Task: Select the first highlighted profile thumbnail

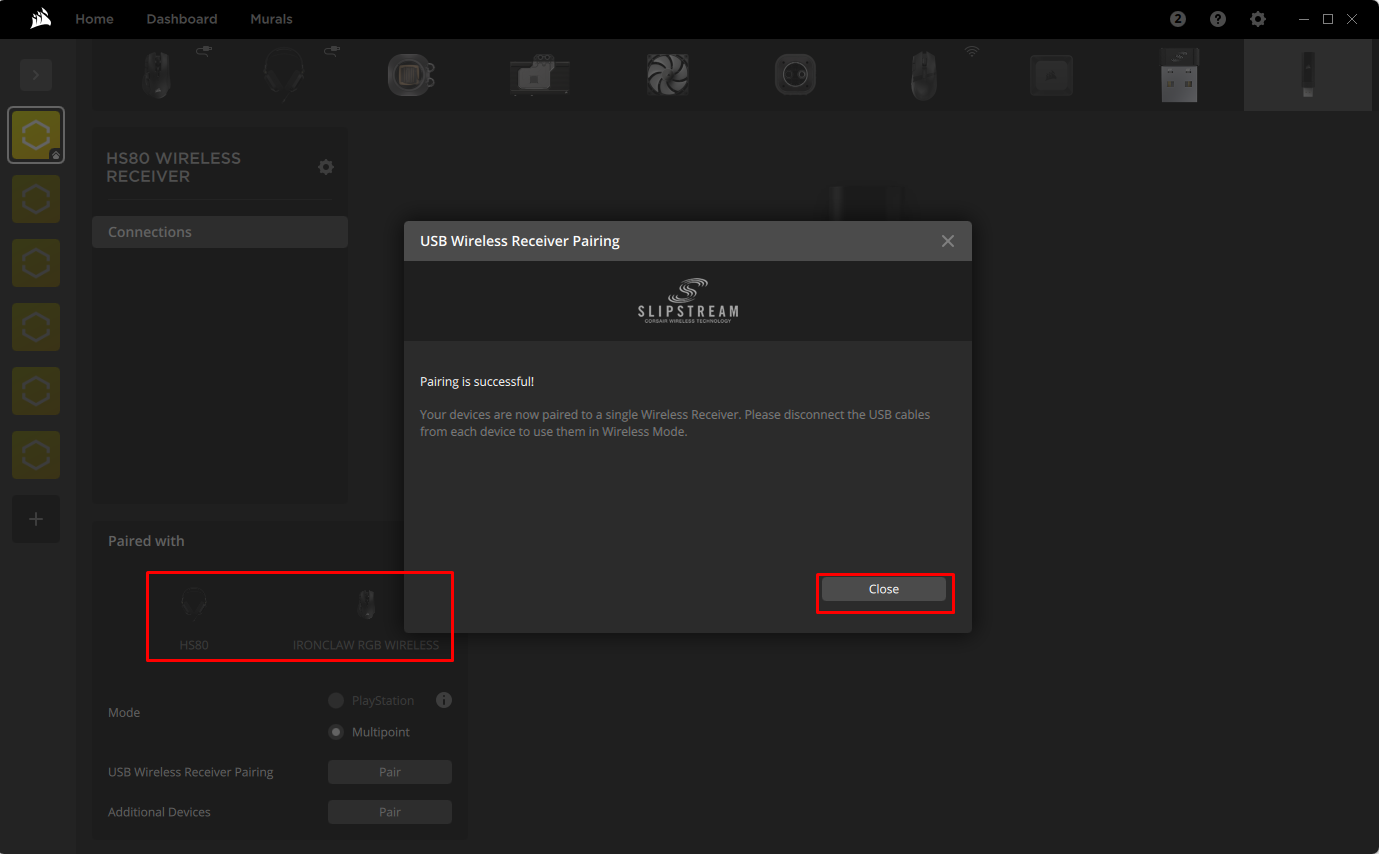Action: click(x=36, y=135)
